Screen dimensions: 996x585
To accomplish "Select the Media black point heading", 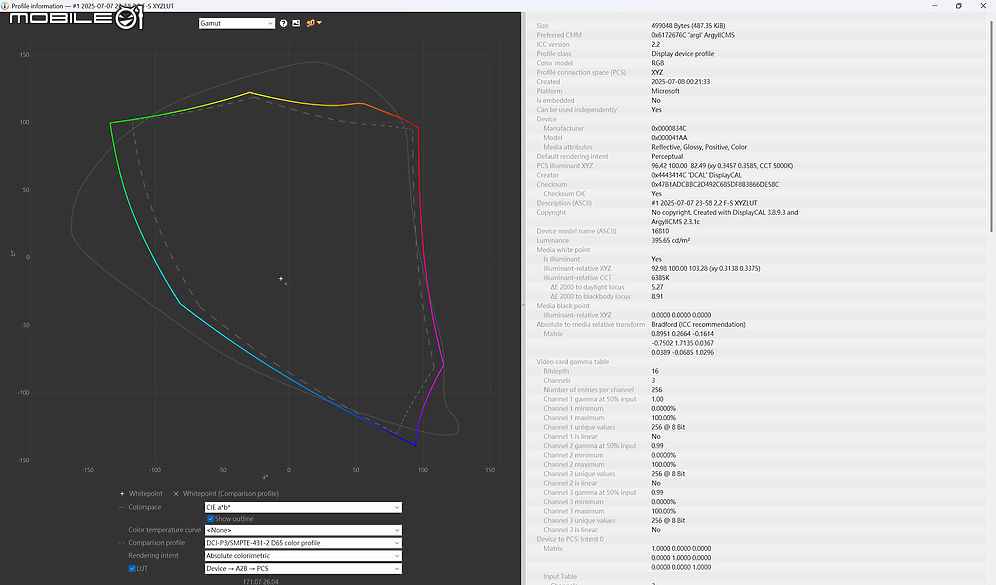I will (x=563, y=306).
